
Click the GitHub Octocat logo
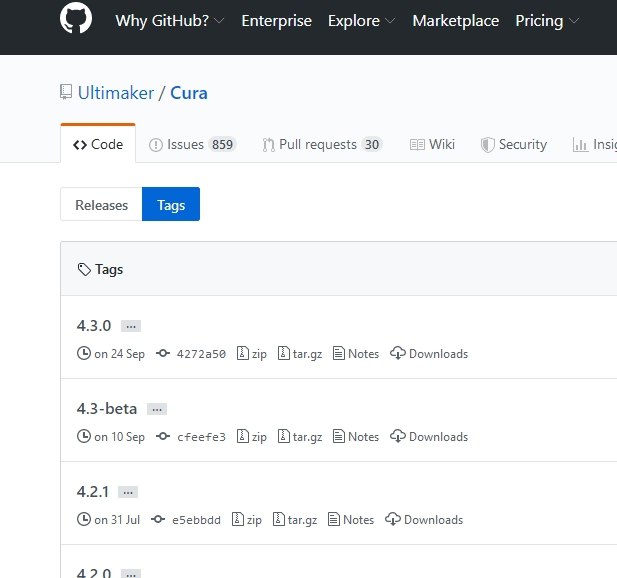pos(76,18)
